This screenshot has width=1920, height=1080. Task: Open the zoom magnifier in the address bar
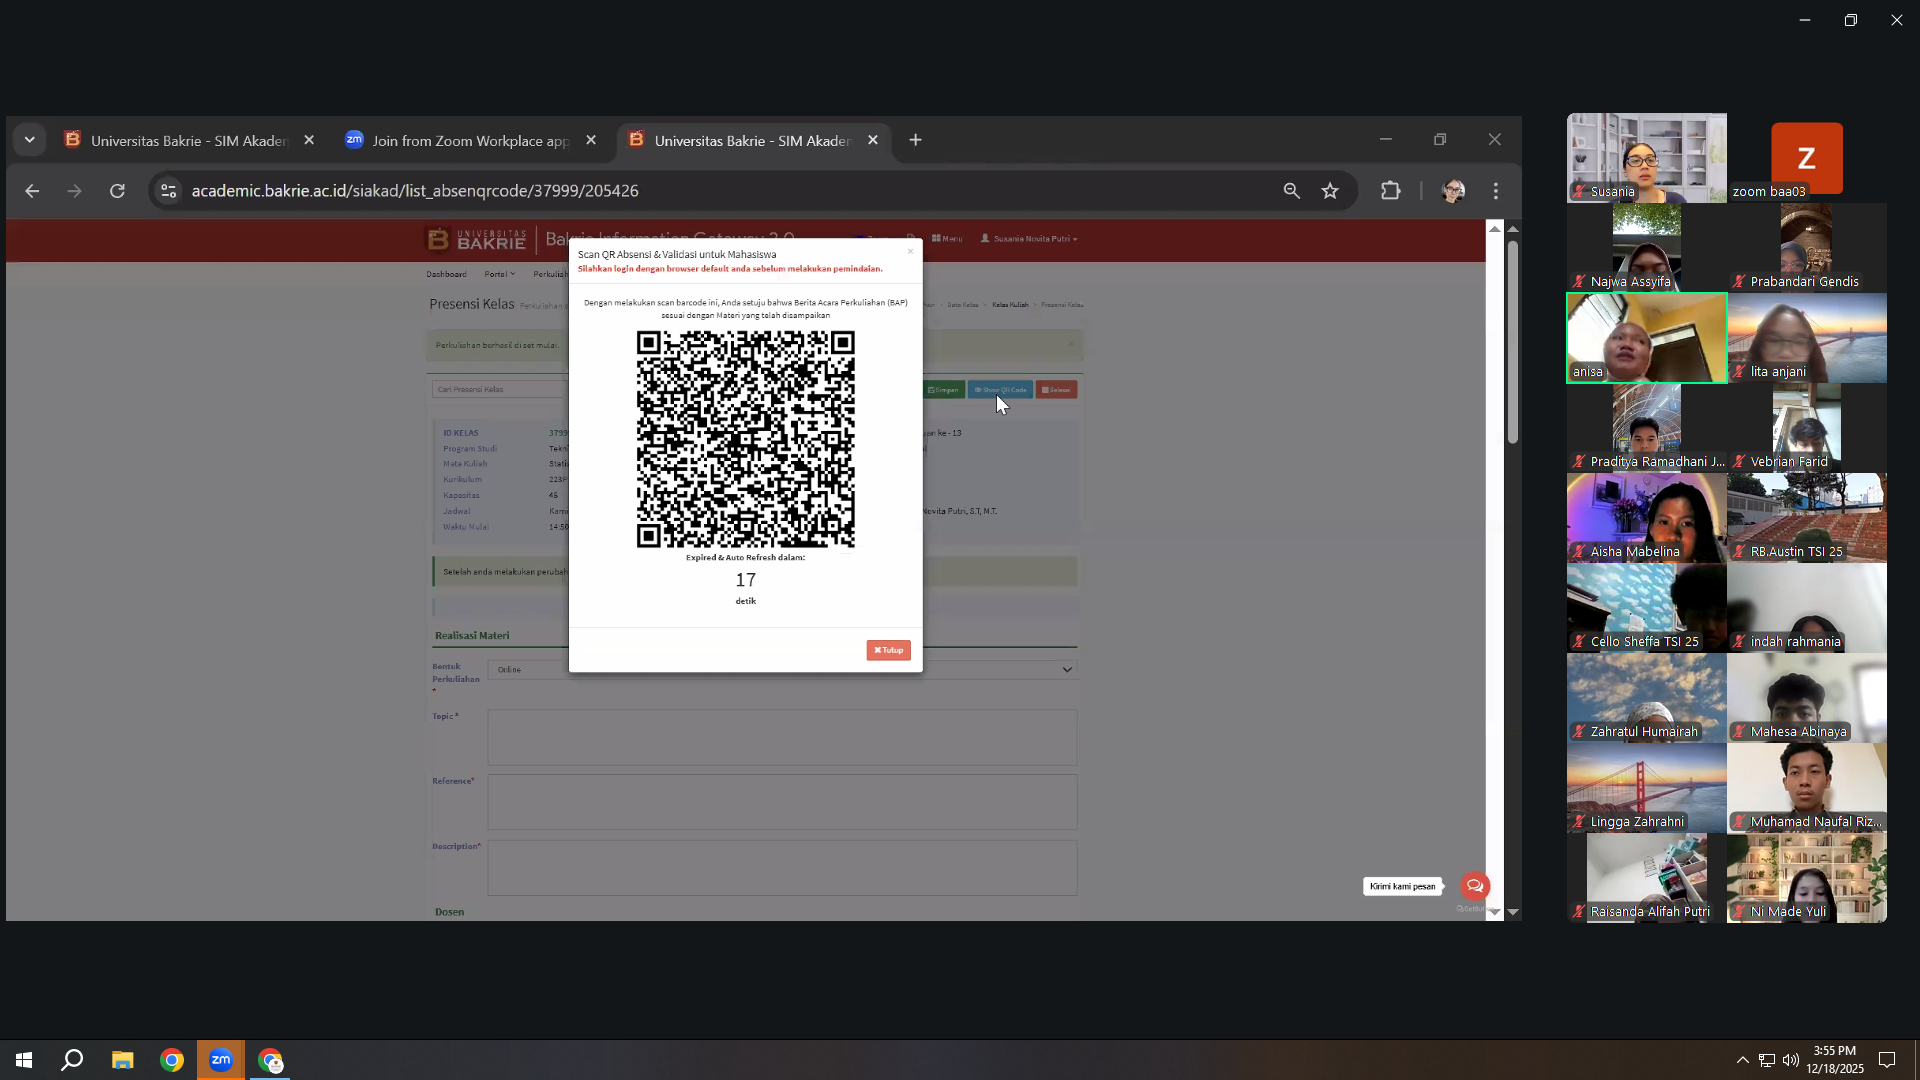click(x=1292, y=191)
